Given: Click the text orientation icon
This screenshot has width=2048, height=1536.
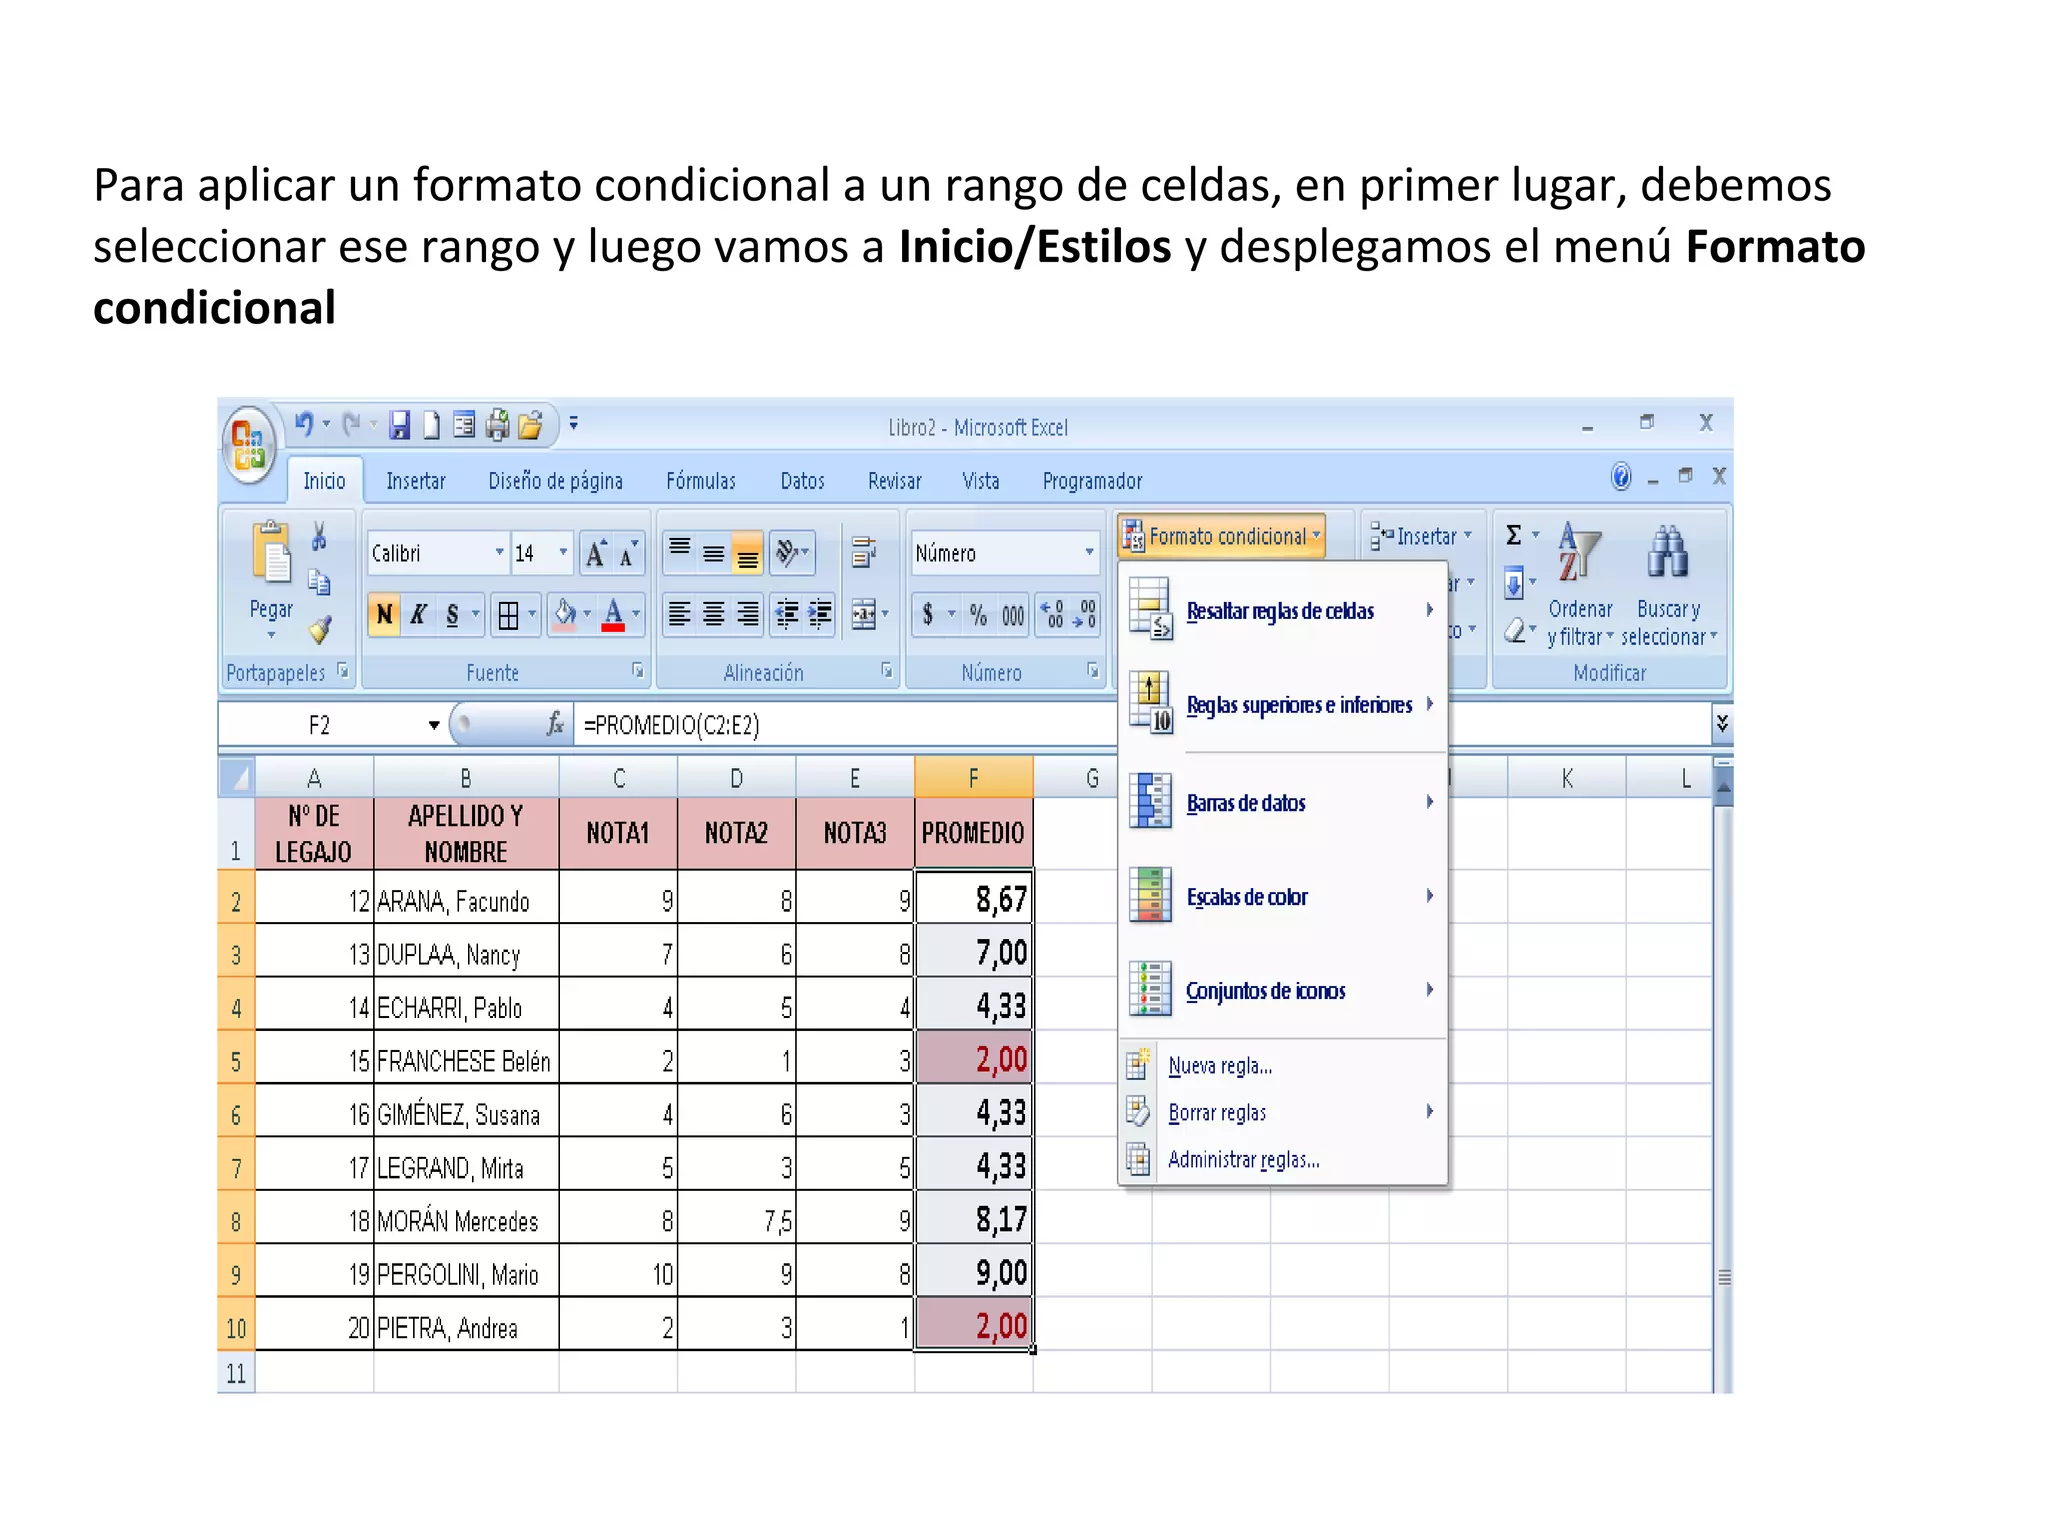Looking at the screenshot, I should pos(792,553).
